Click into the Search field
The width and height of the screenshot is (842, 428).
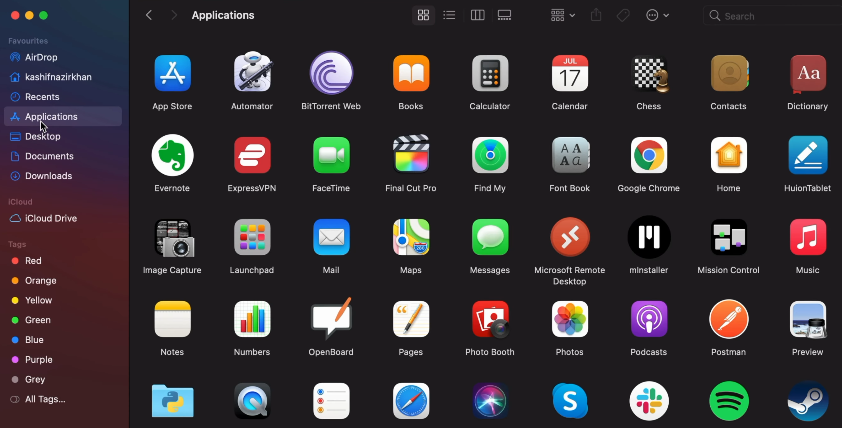click(773, 16)
